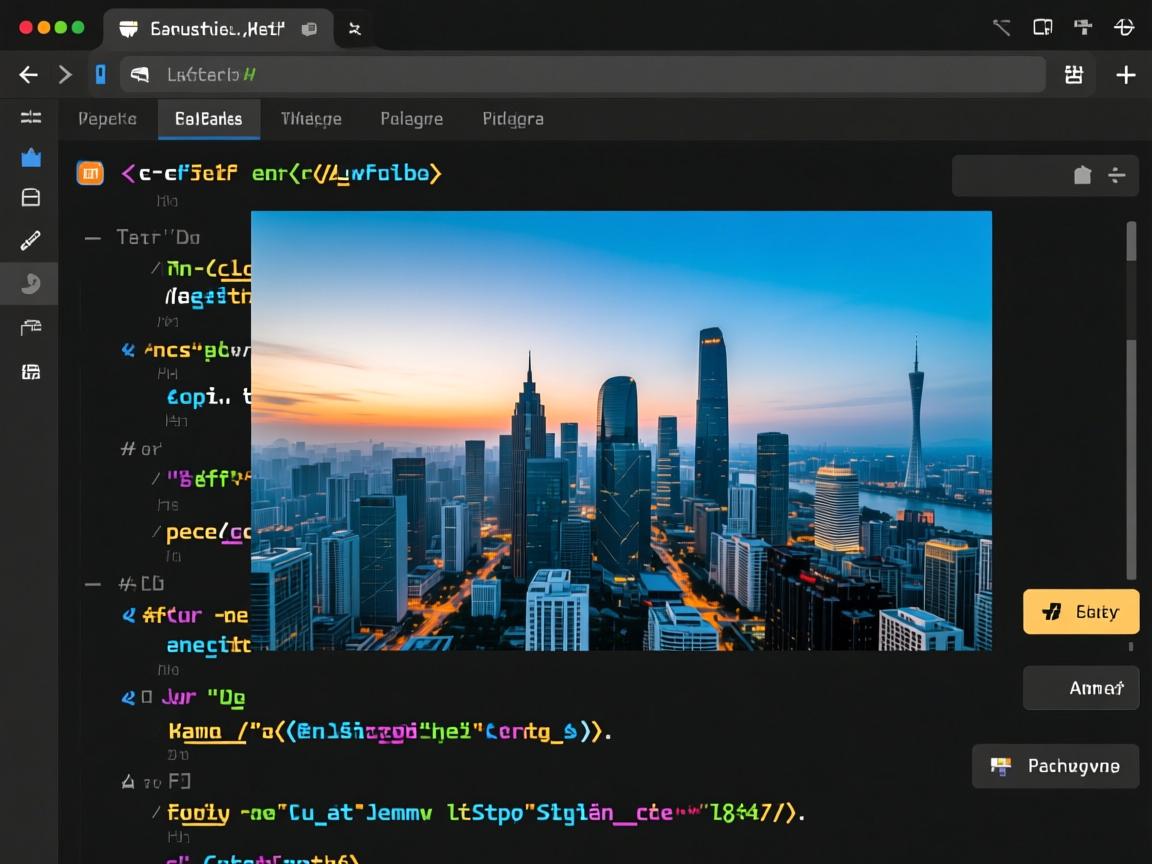Click the blue crown icon in sidebar
Screen dimensions: 1152x864
31,157
